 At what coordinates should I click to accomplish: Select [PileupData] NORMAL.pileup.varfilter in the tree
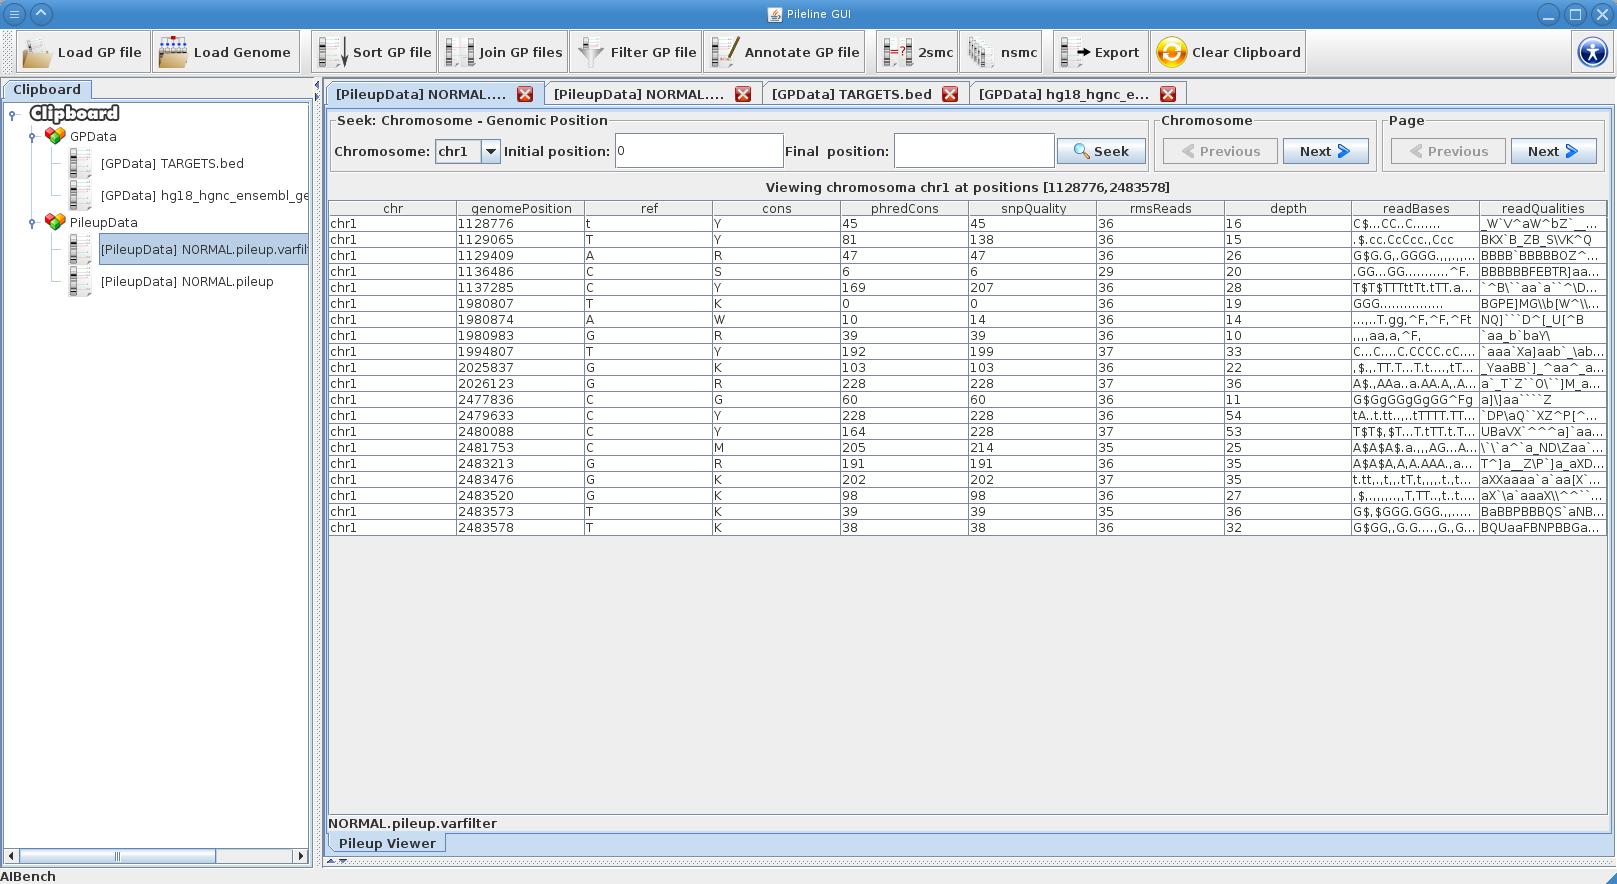pos(204,249)
